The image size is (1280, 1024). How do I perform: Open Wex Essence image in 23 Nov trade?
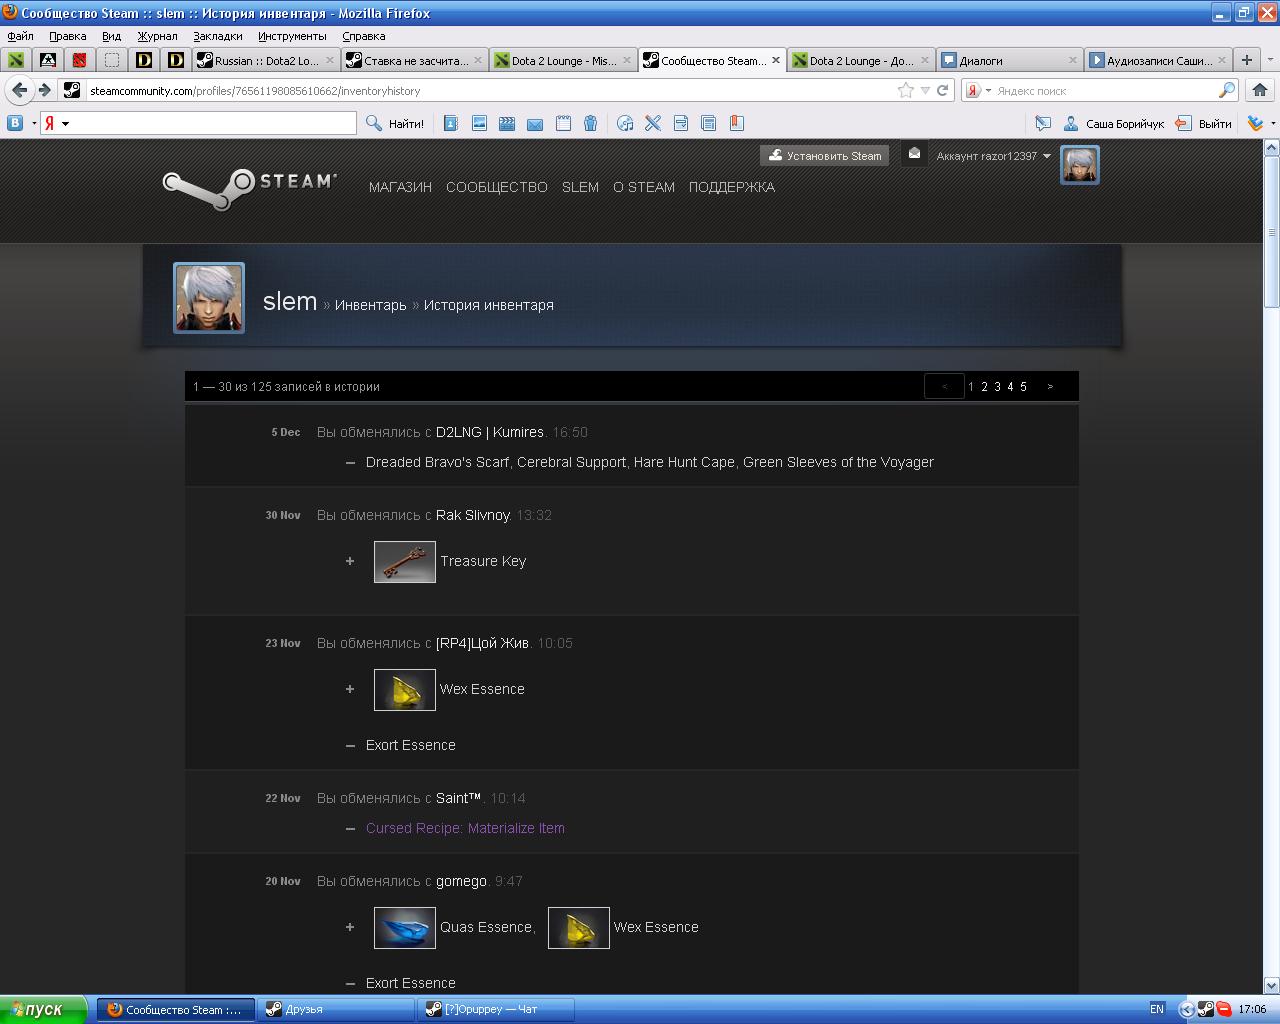pos(405,690)
